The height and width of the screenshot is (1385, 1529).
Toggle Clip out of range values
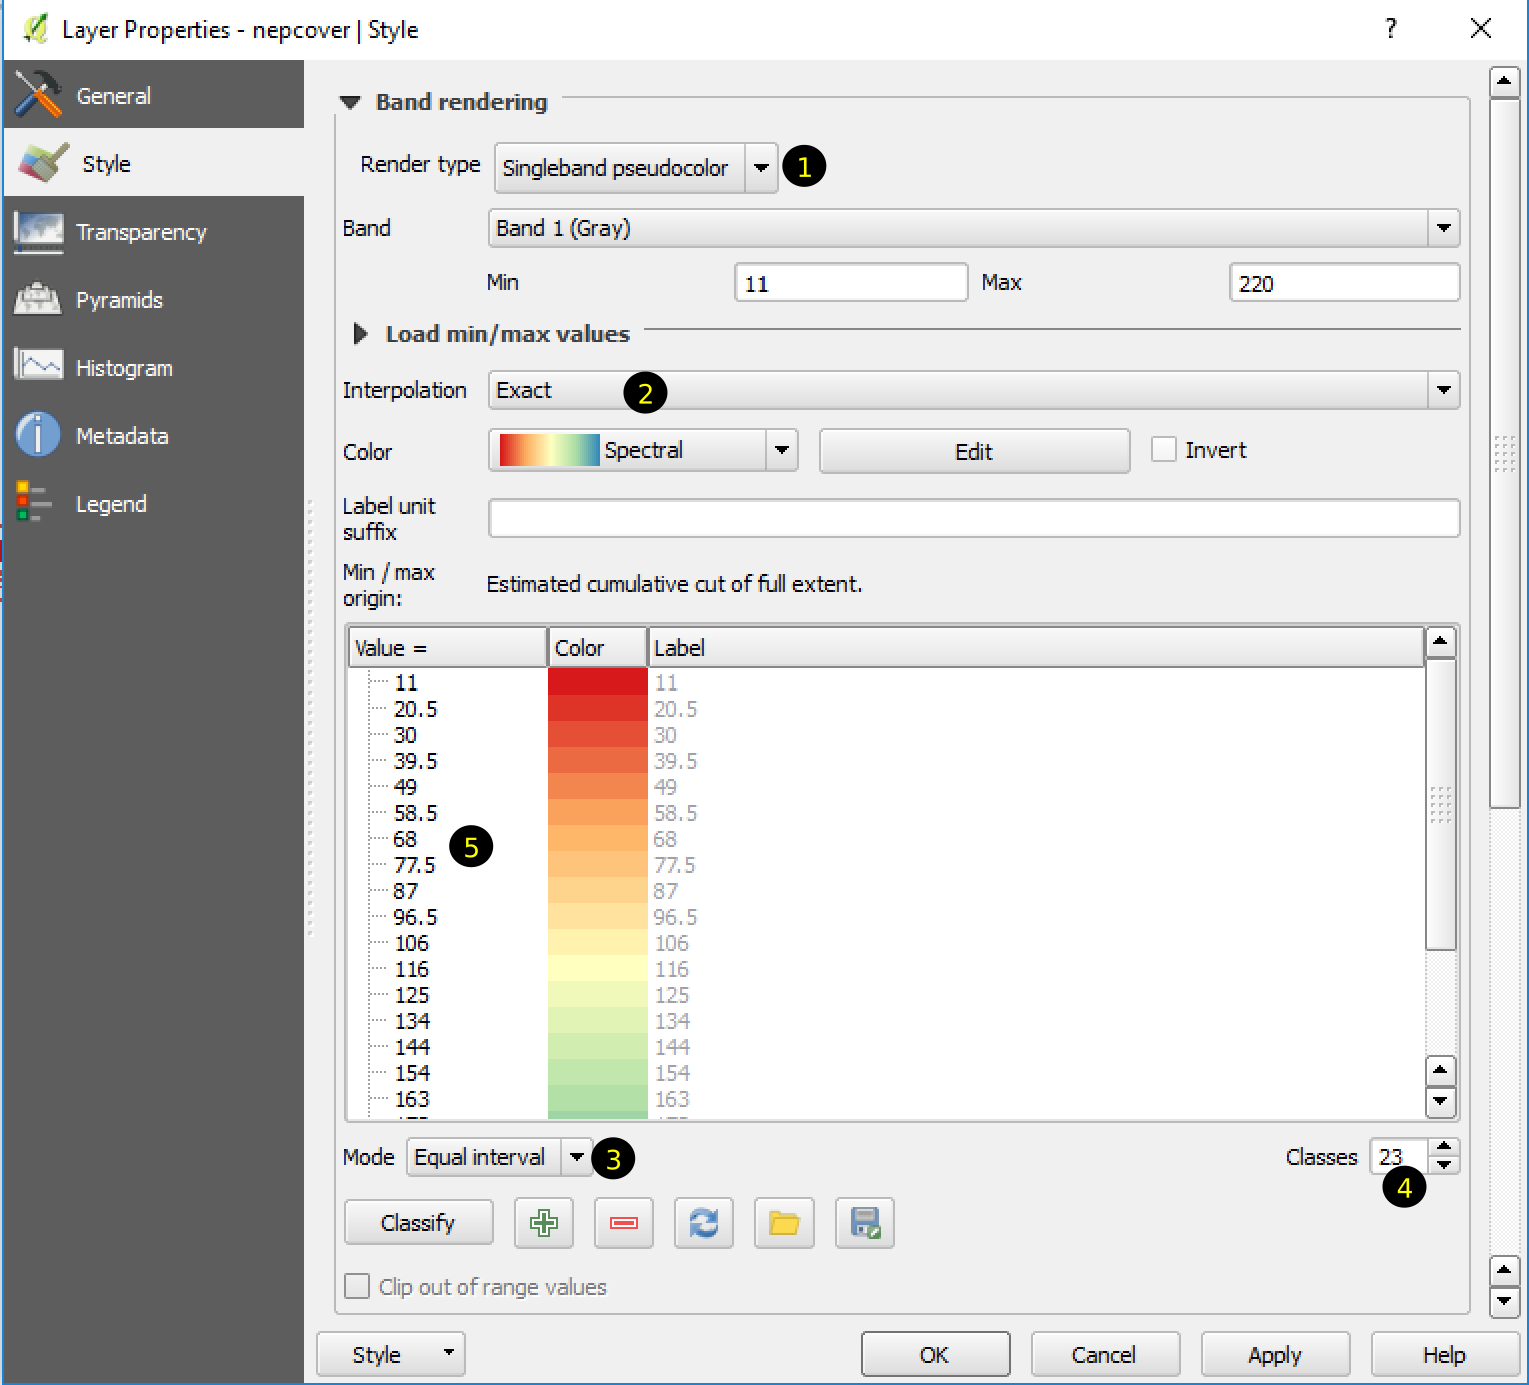click(357, 1286)
